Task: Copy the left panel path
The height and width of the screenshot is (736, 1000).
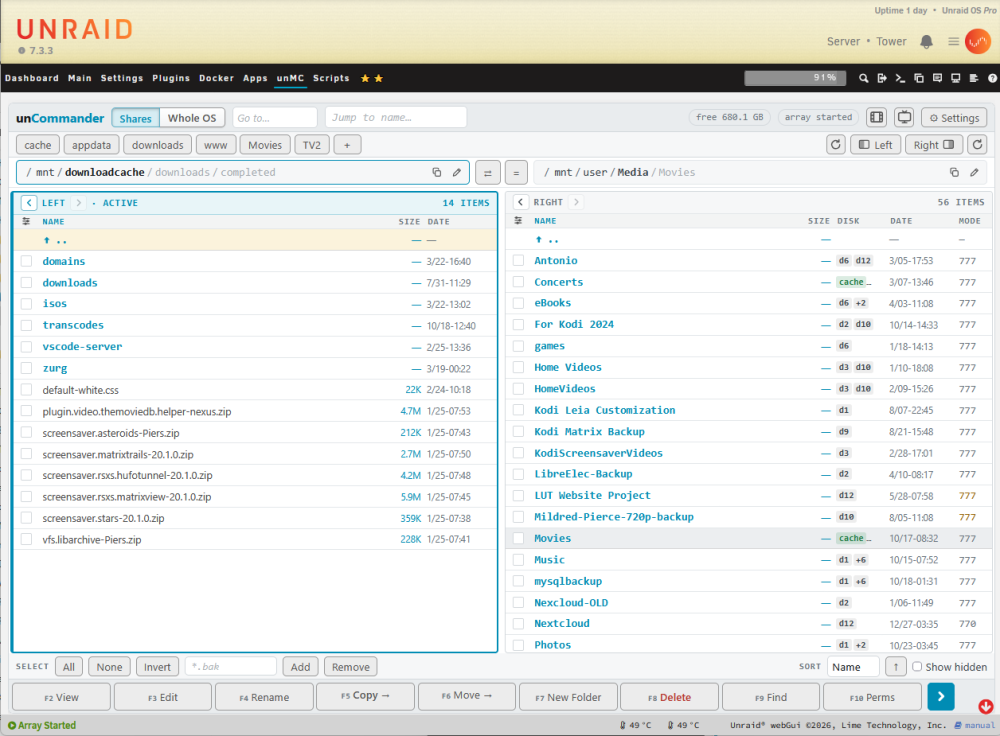Action: [x=437, y=172]
